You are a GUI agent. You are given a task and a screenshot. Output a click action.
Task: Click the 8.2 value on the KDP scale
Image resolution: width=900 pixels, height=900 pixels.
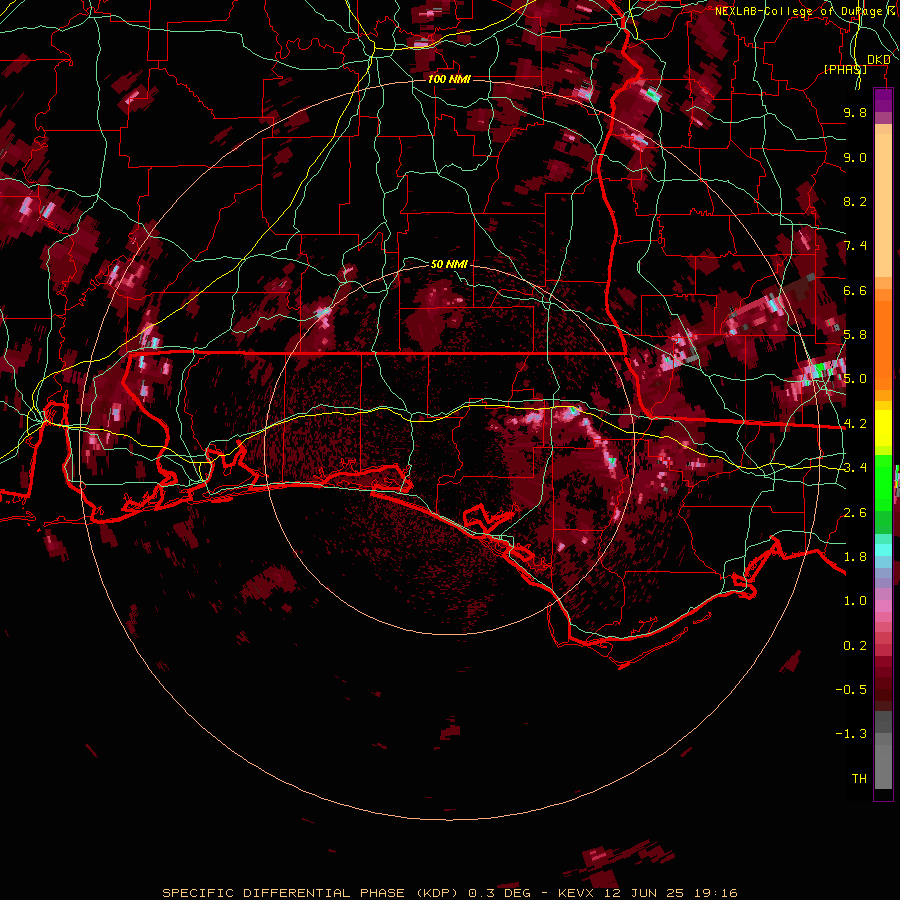click(x=855, y=201)
